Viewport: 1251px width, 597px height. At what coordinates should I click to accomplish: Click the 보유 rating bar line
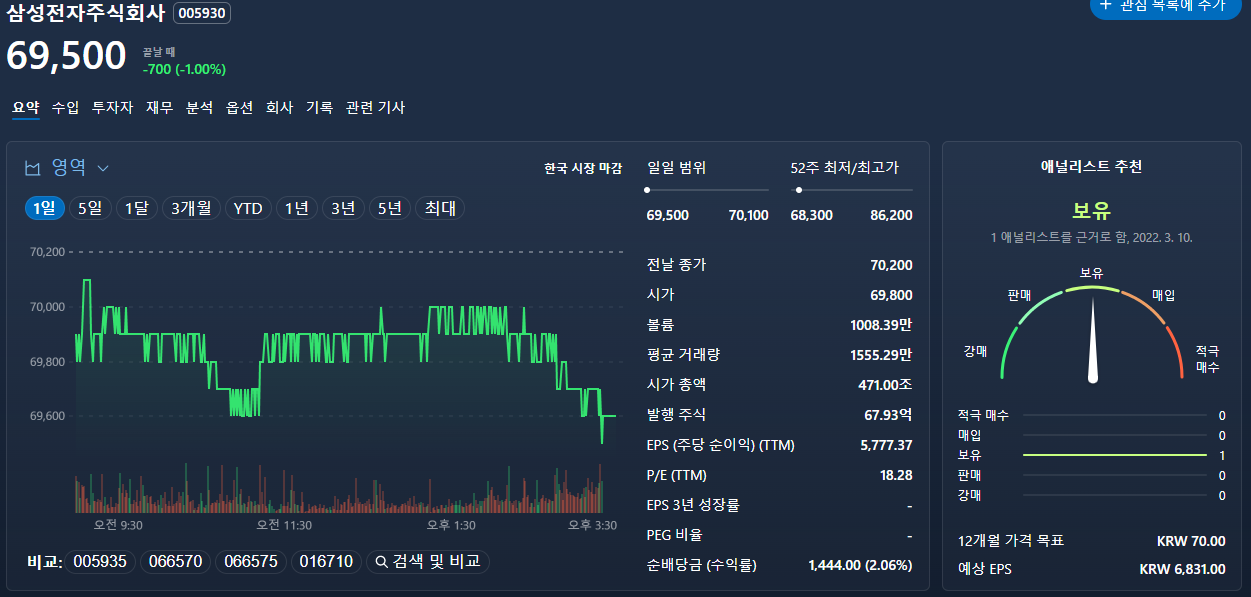(x=1115, y=455)
